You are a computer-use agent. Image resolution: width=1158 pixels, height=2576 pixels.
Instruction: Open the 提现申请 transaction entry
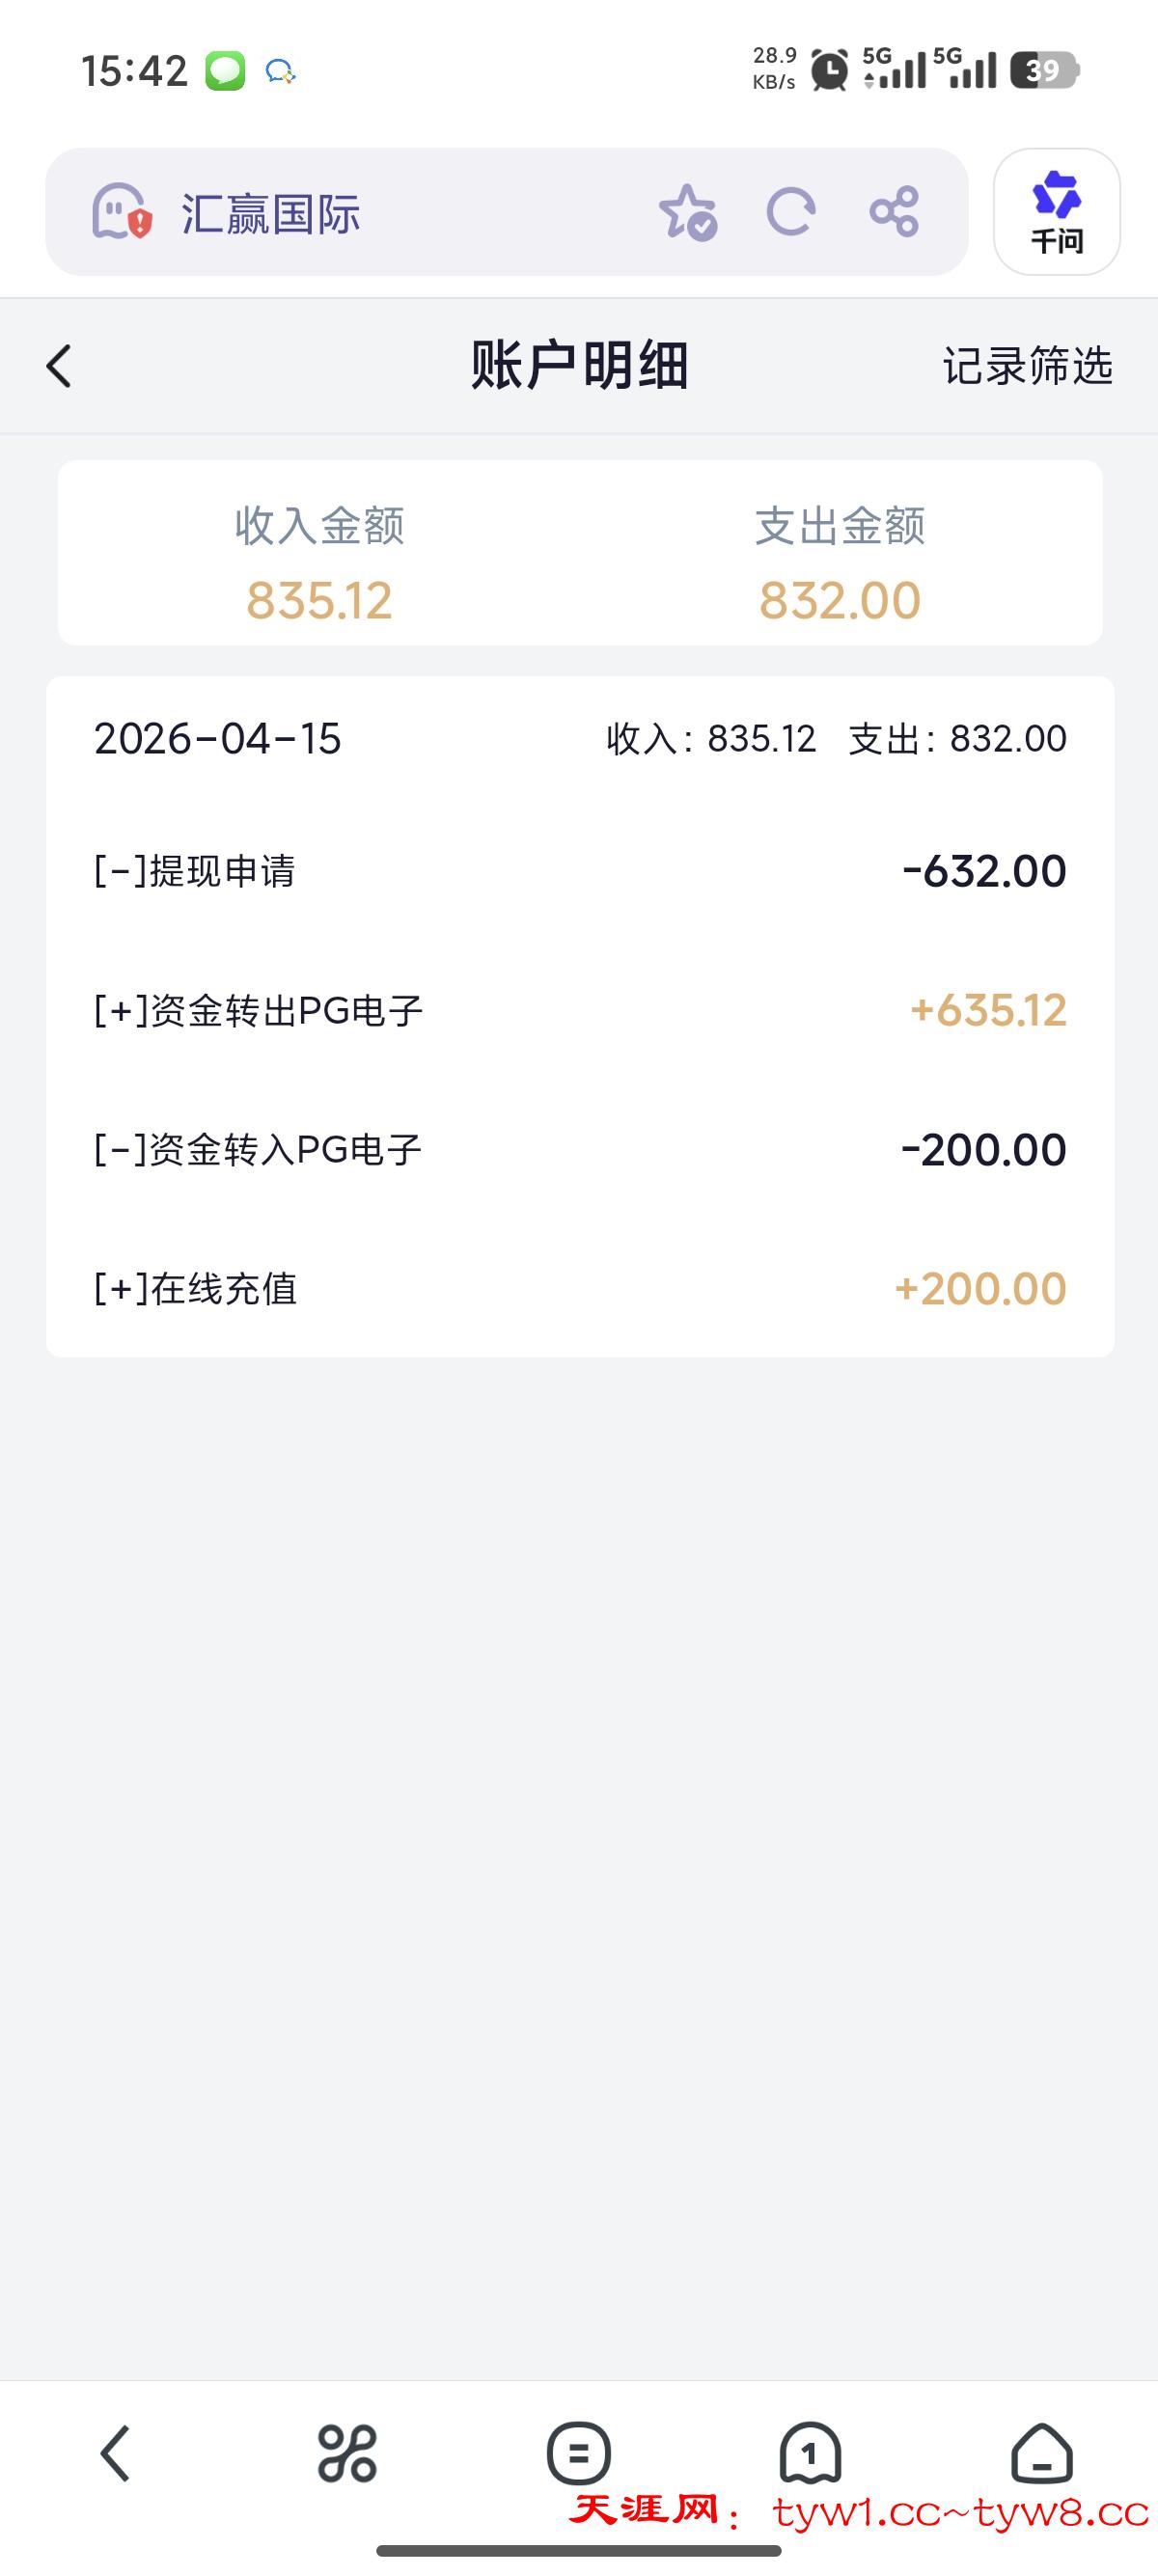(x=580, y=871)
